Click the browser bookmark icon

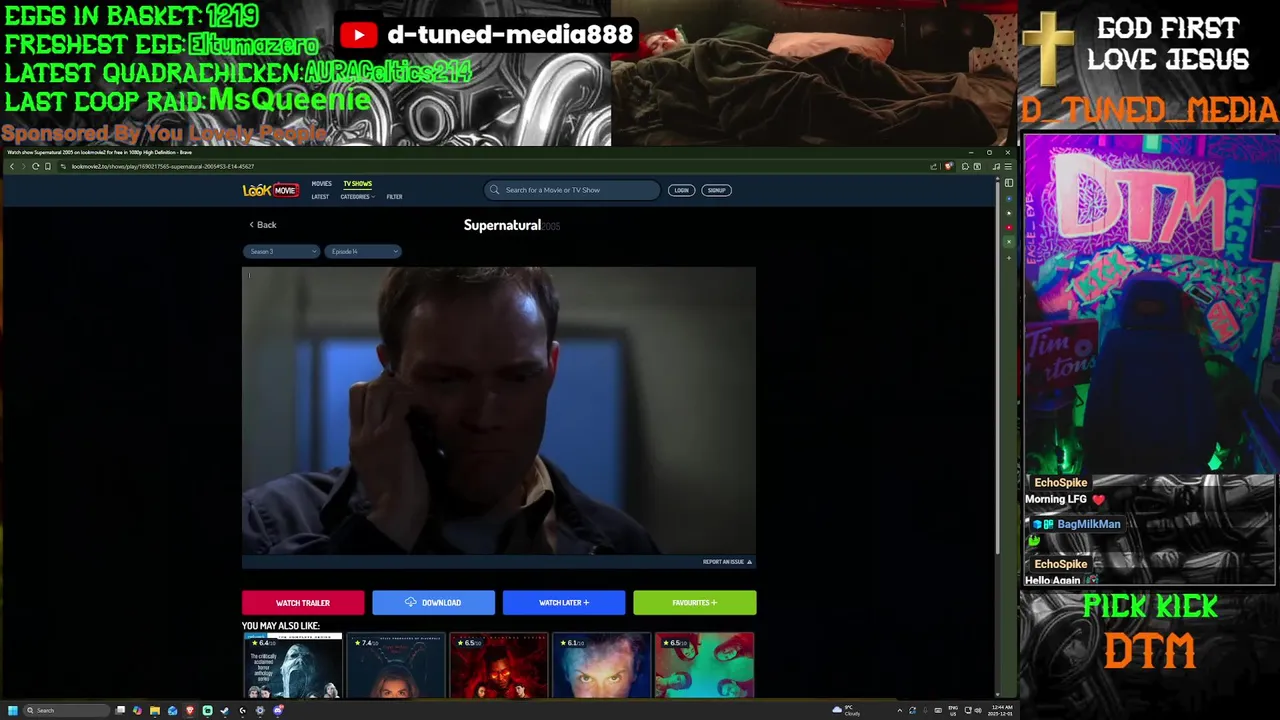[x=48, y=166]
